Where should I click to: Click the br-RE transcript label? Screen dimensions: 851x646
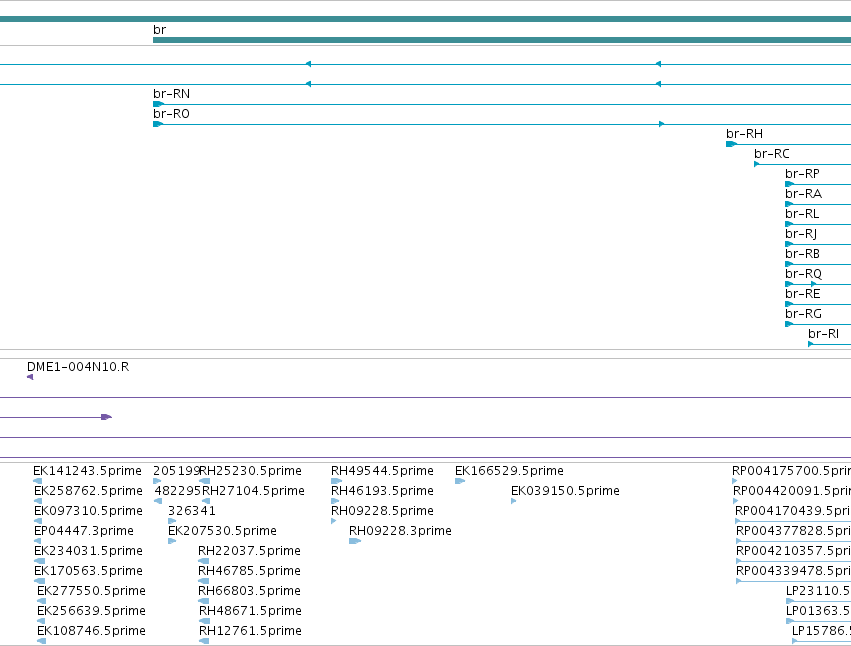pos(802,295)
